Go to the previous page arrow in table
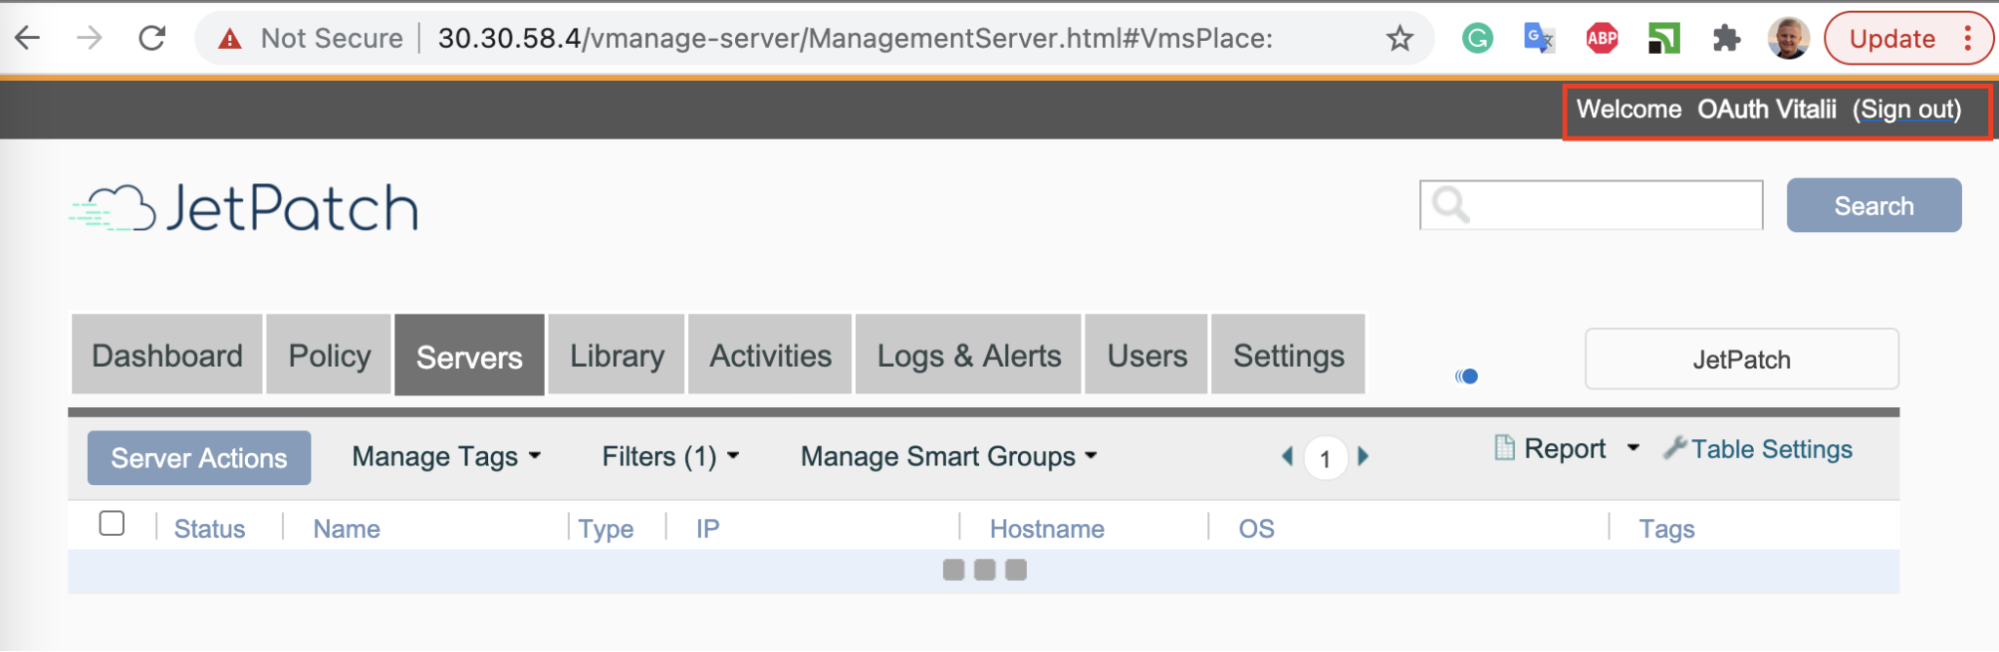 [x=1287, y=457]
